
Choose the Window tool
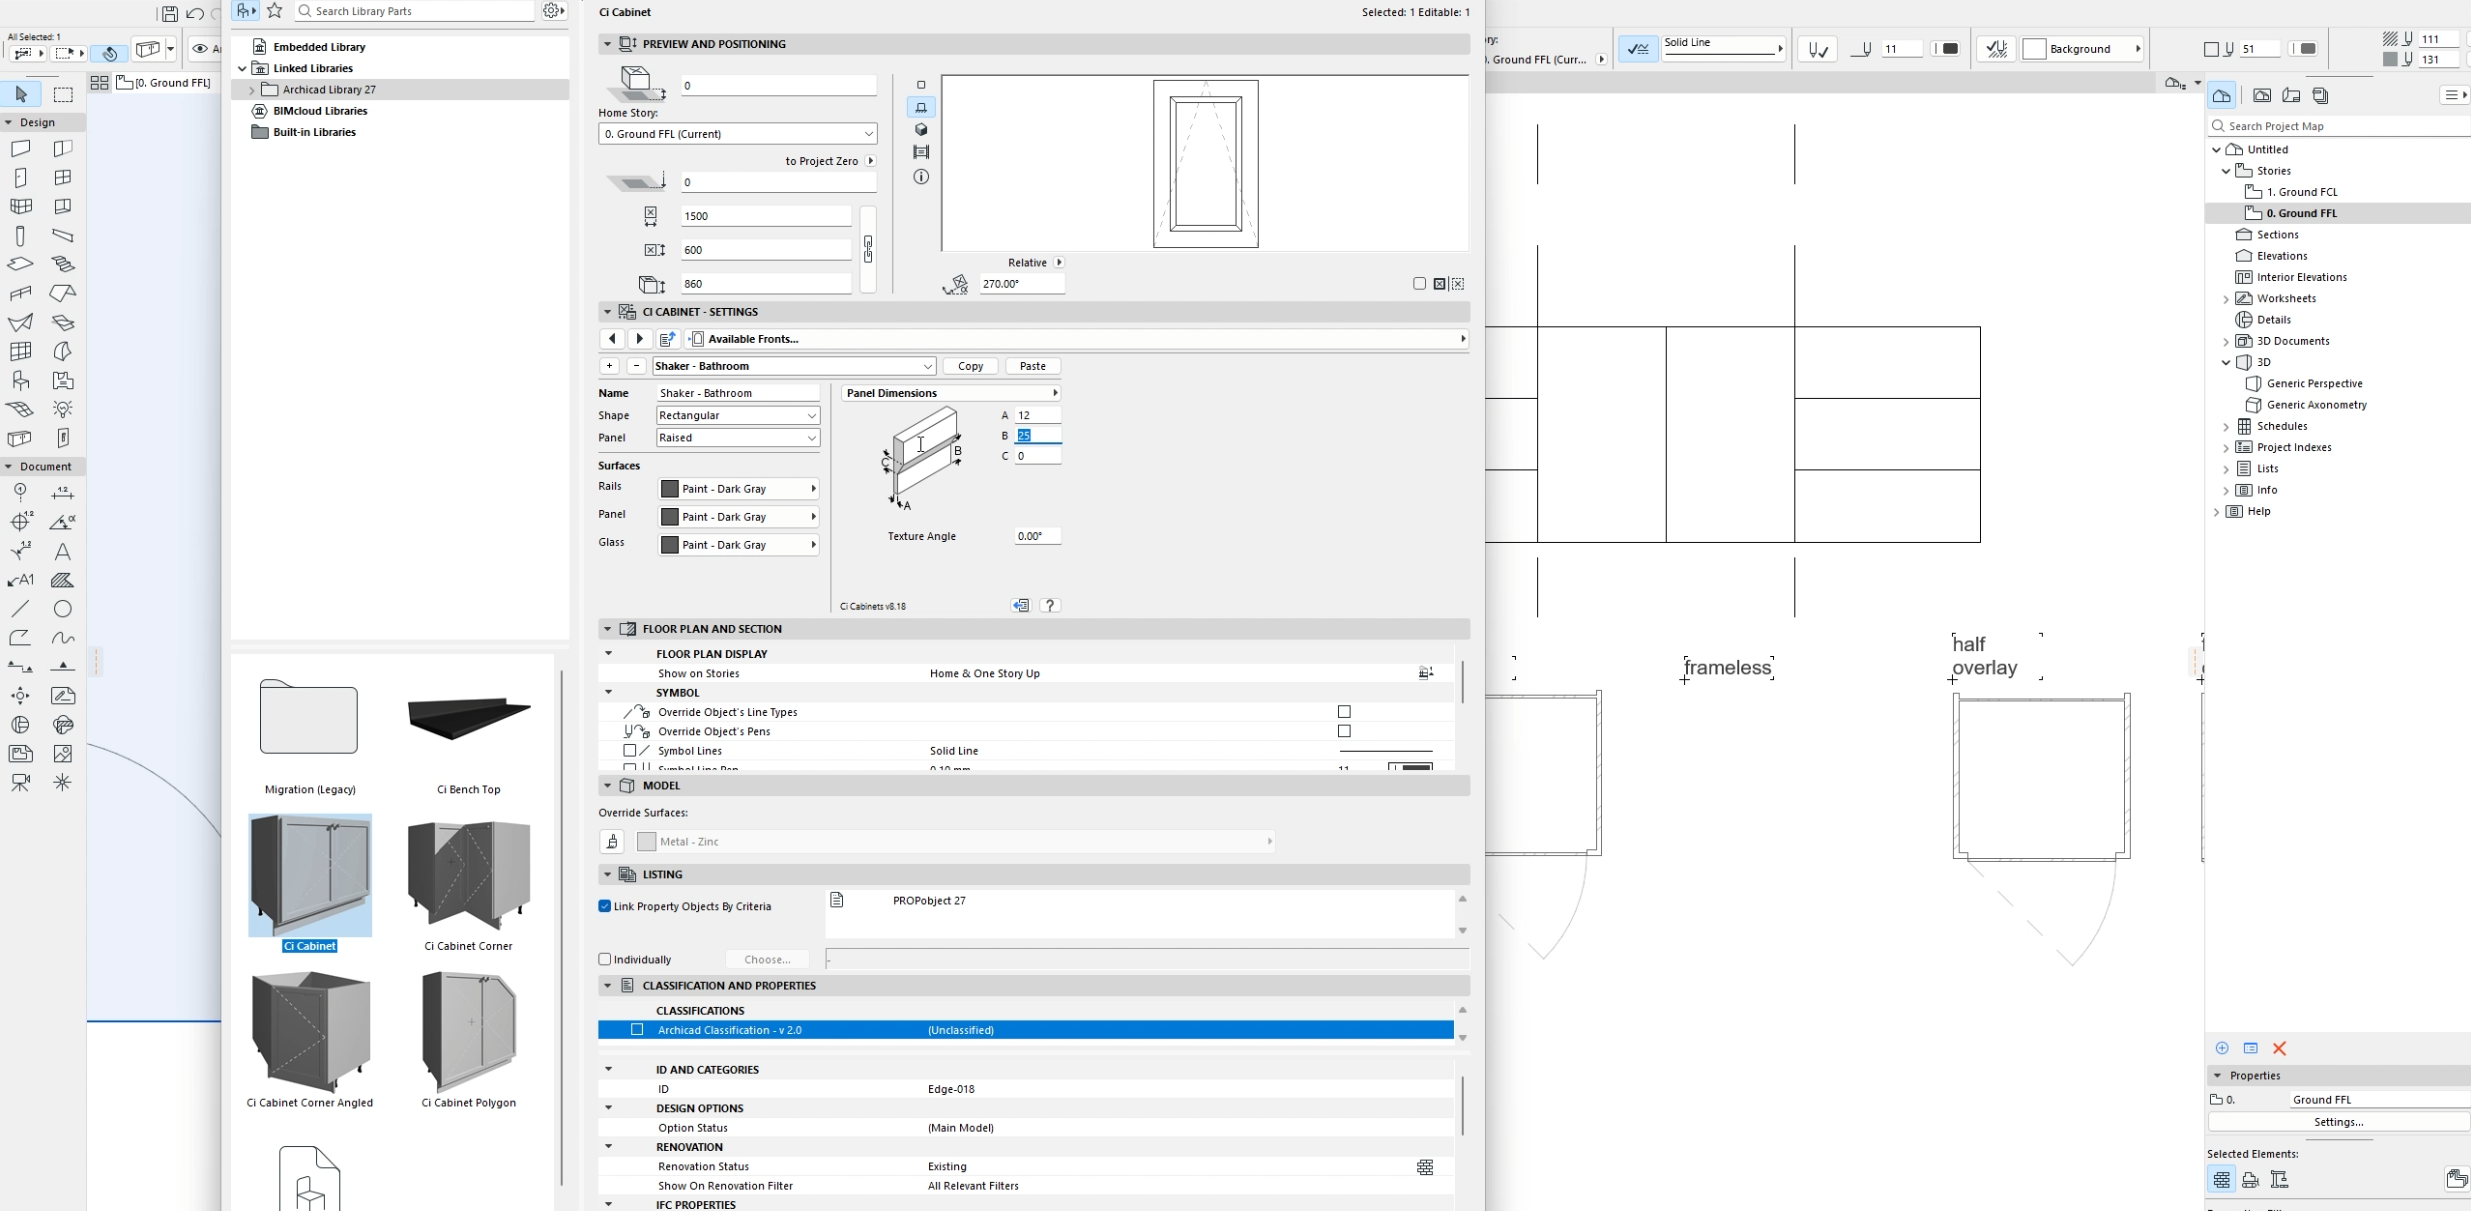tap(63, 178)
